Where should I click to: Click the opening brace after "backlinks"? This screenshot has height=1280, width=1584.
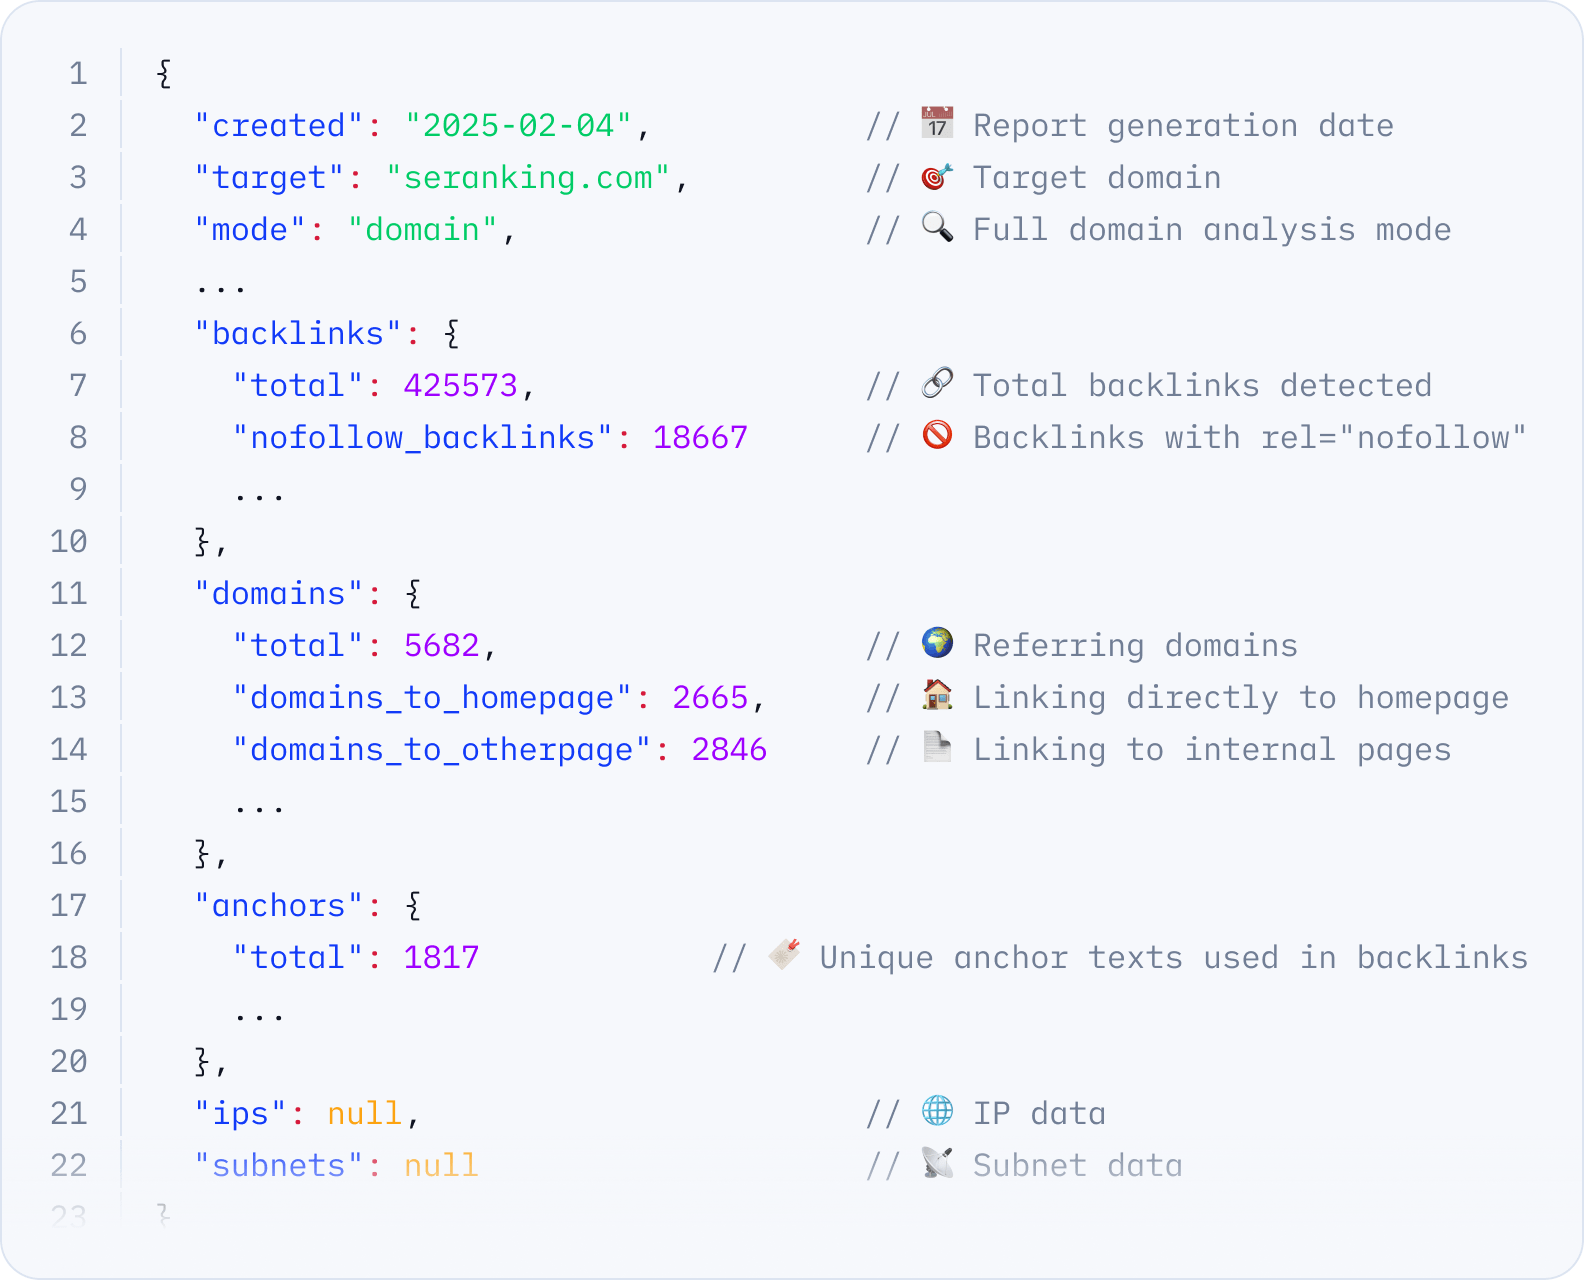pyautogui.click(x=452, y=333)
